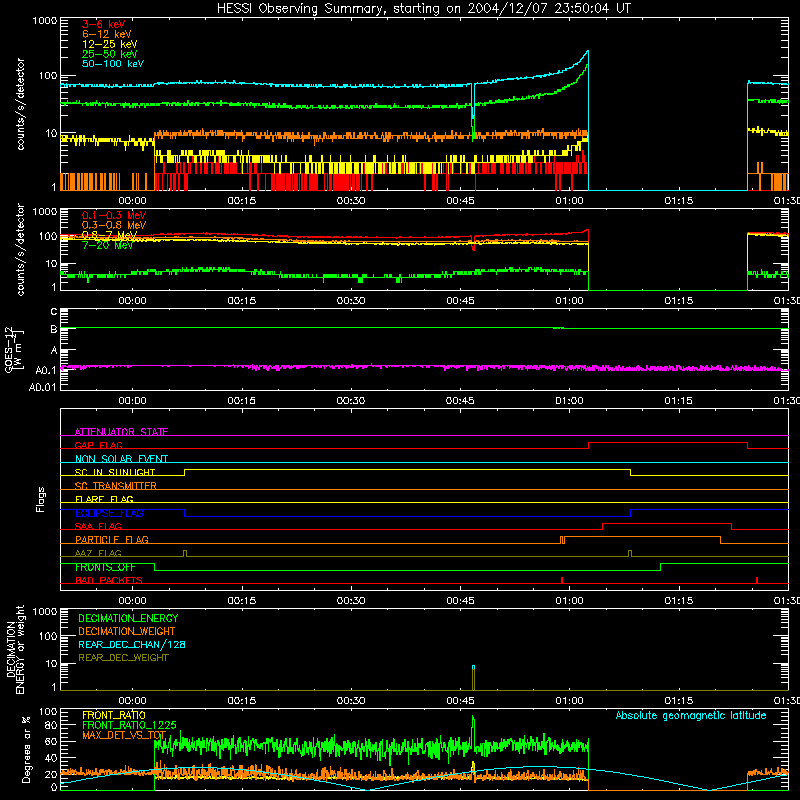This screenshot has height=800, width=800.
Task: Select the green 25-50 keV legend label
Action: pos(110,54)
